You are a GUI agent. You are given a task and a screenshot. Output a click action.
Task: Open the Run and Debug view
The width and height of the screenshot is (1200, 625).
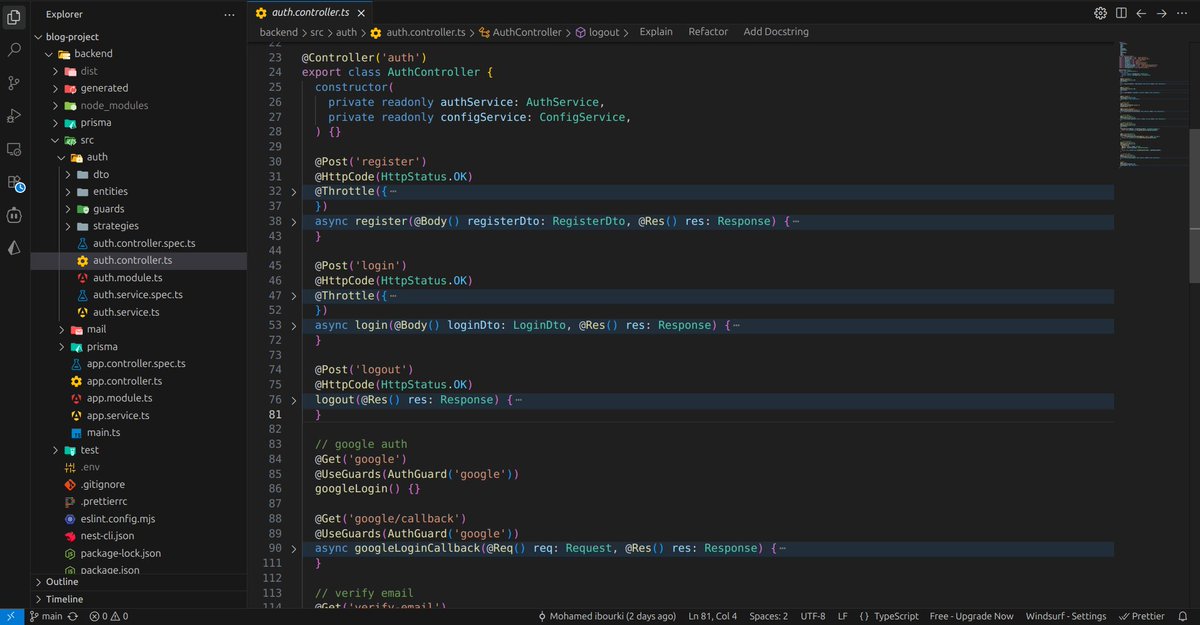coord(14,116)
